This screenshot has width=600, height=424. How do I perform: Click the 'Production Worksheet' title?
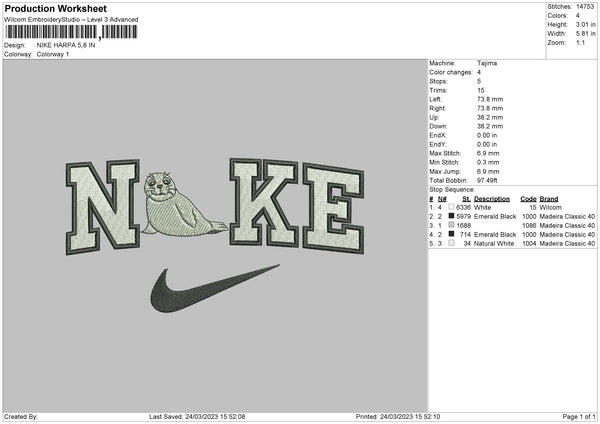click(x=55, y=8)
